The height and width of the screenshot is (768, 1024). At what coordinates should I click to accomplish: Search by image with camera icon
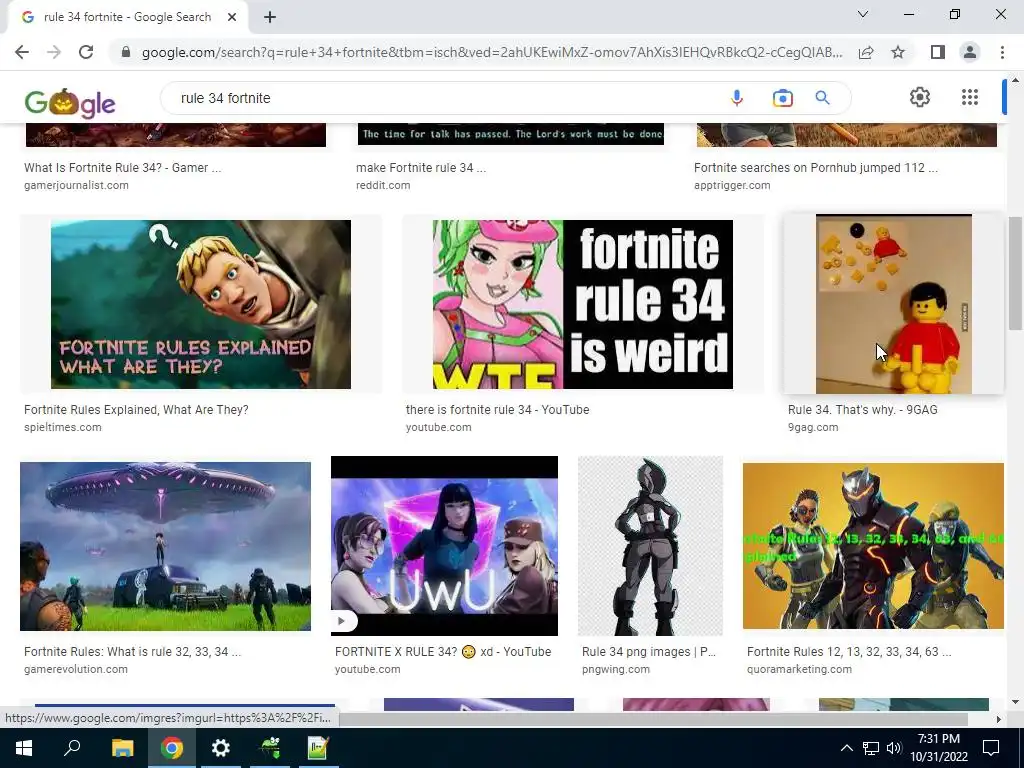click(782, 98)
